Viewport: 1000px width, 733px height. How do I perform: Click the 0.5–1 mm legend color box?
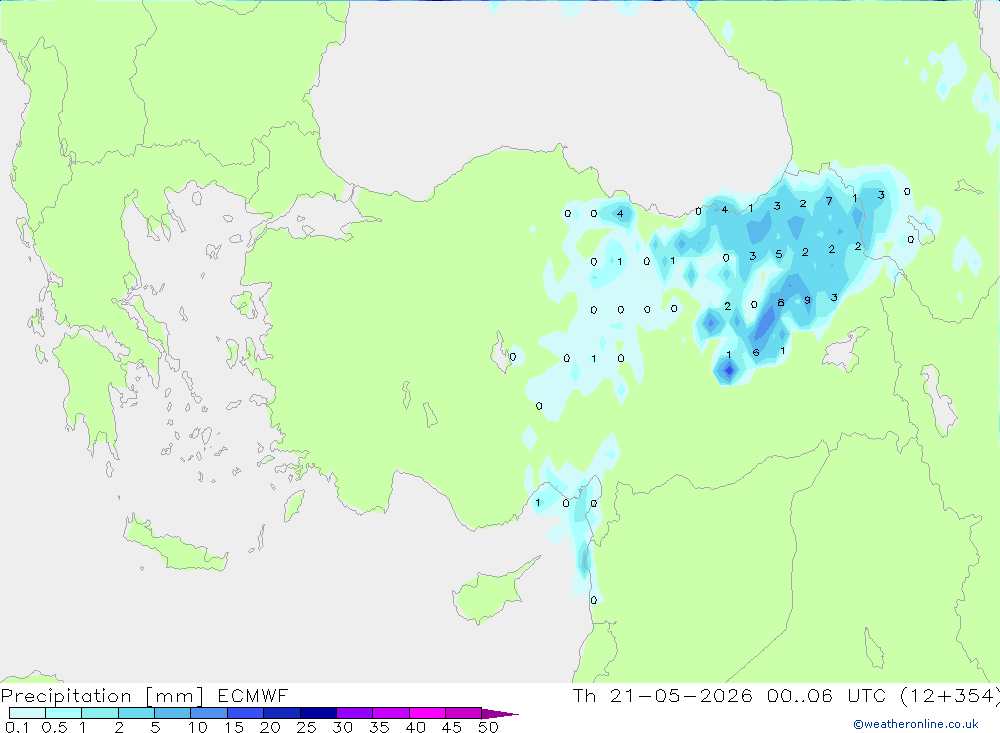[64, 713]
